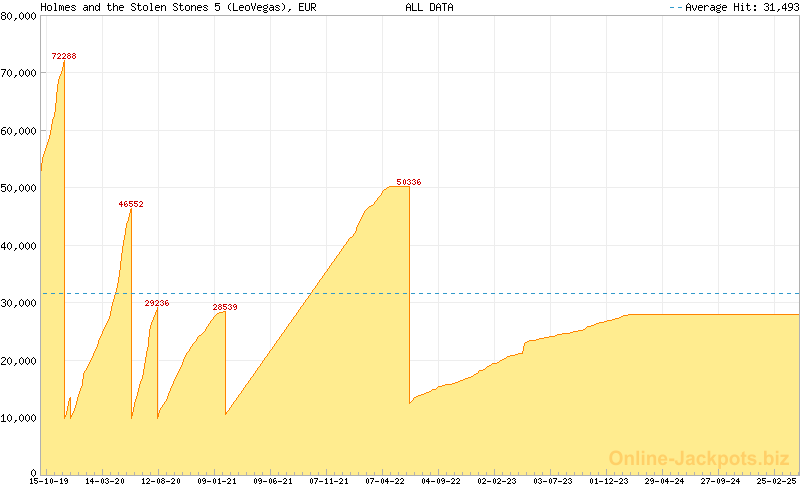Select the 46552 peak label
Image resolution: width=800 pixels, height=490 pixels.
pyautogui.click(x=131, y=204)
